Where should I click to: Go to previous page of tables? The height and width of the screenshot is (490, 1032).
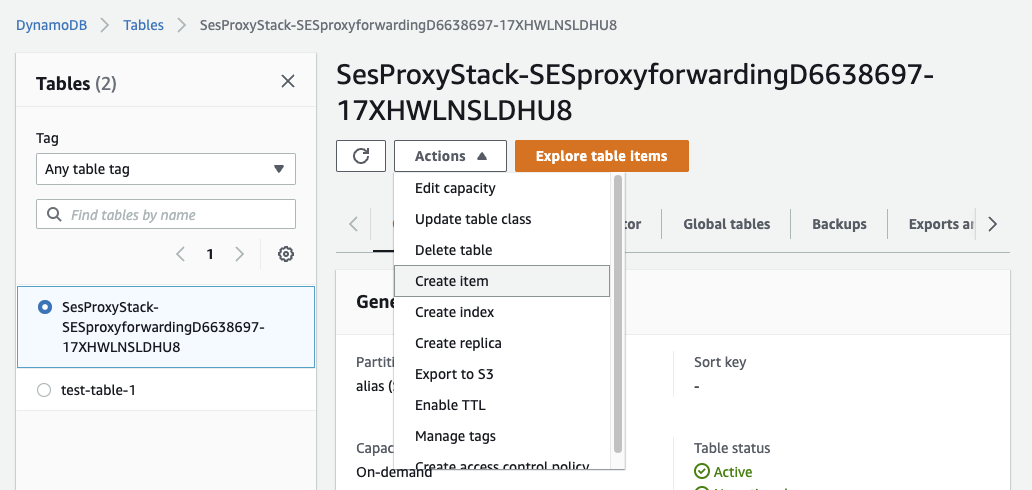(180, 254)
